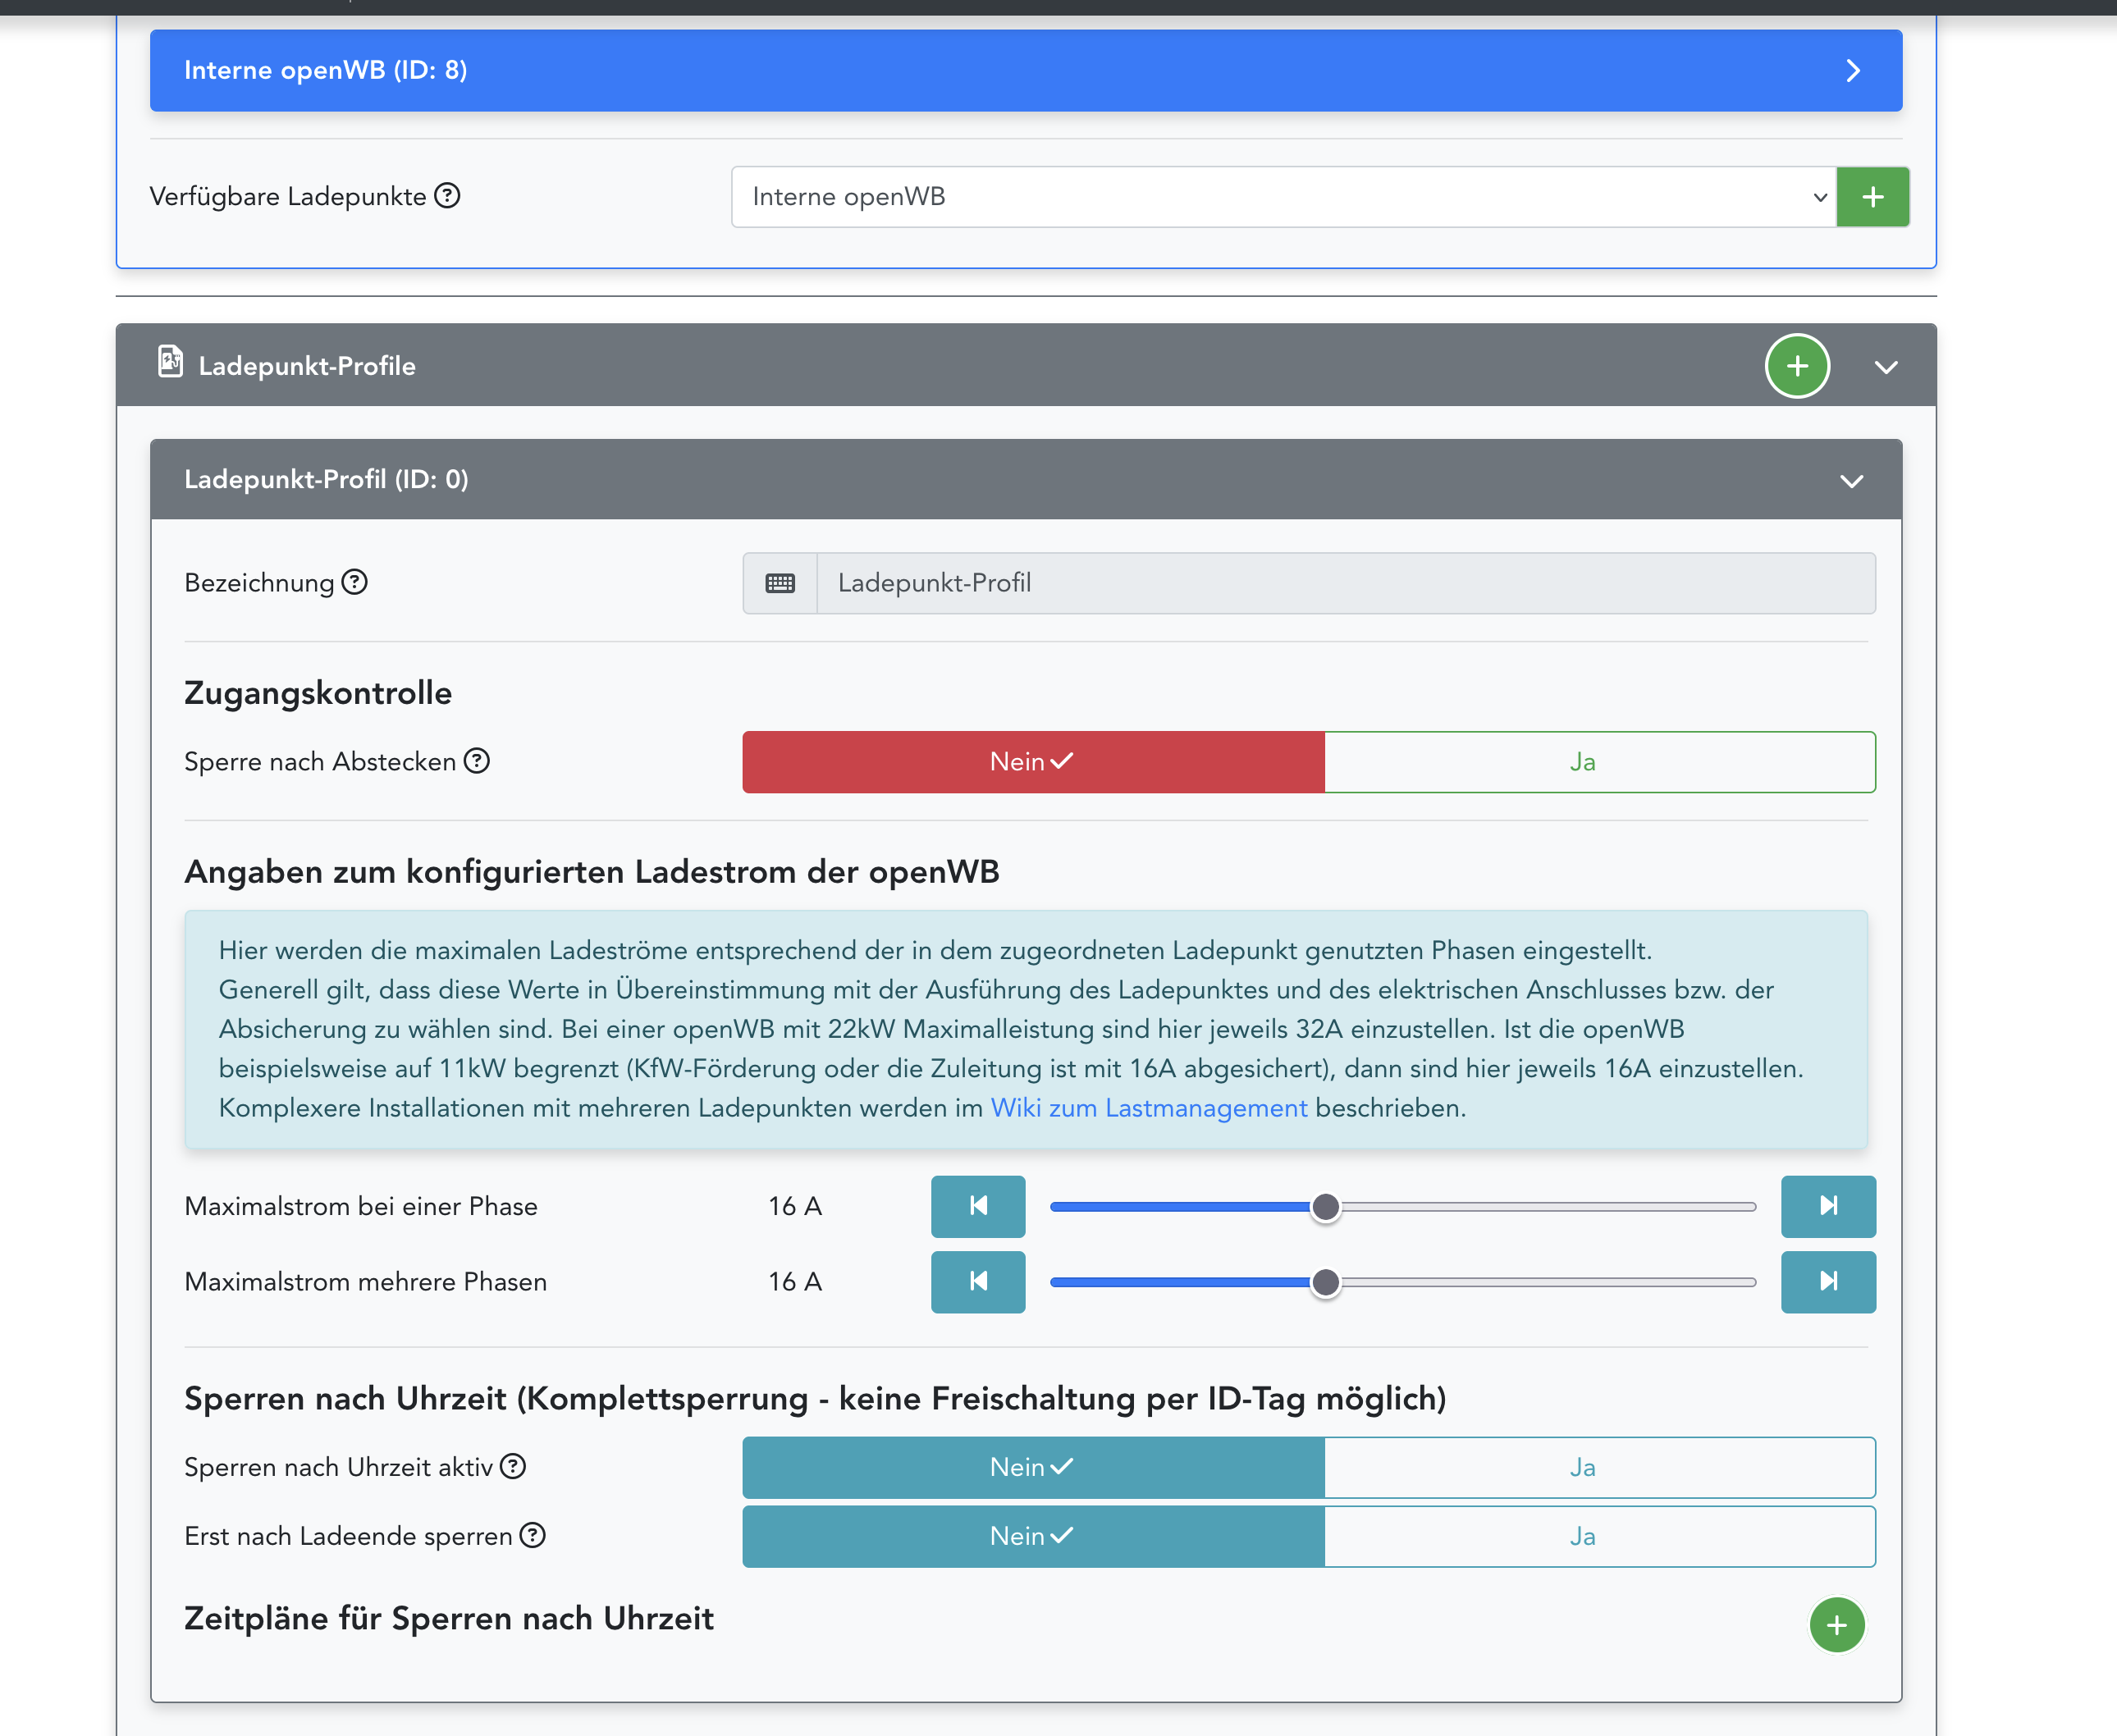Image resolution: width=2117 pixels, height=1736 pixels.
Task: Set single-phase Maximalstrom to minimum with skip-back button
Action: pyautogui.click(x=977, y=1206)
